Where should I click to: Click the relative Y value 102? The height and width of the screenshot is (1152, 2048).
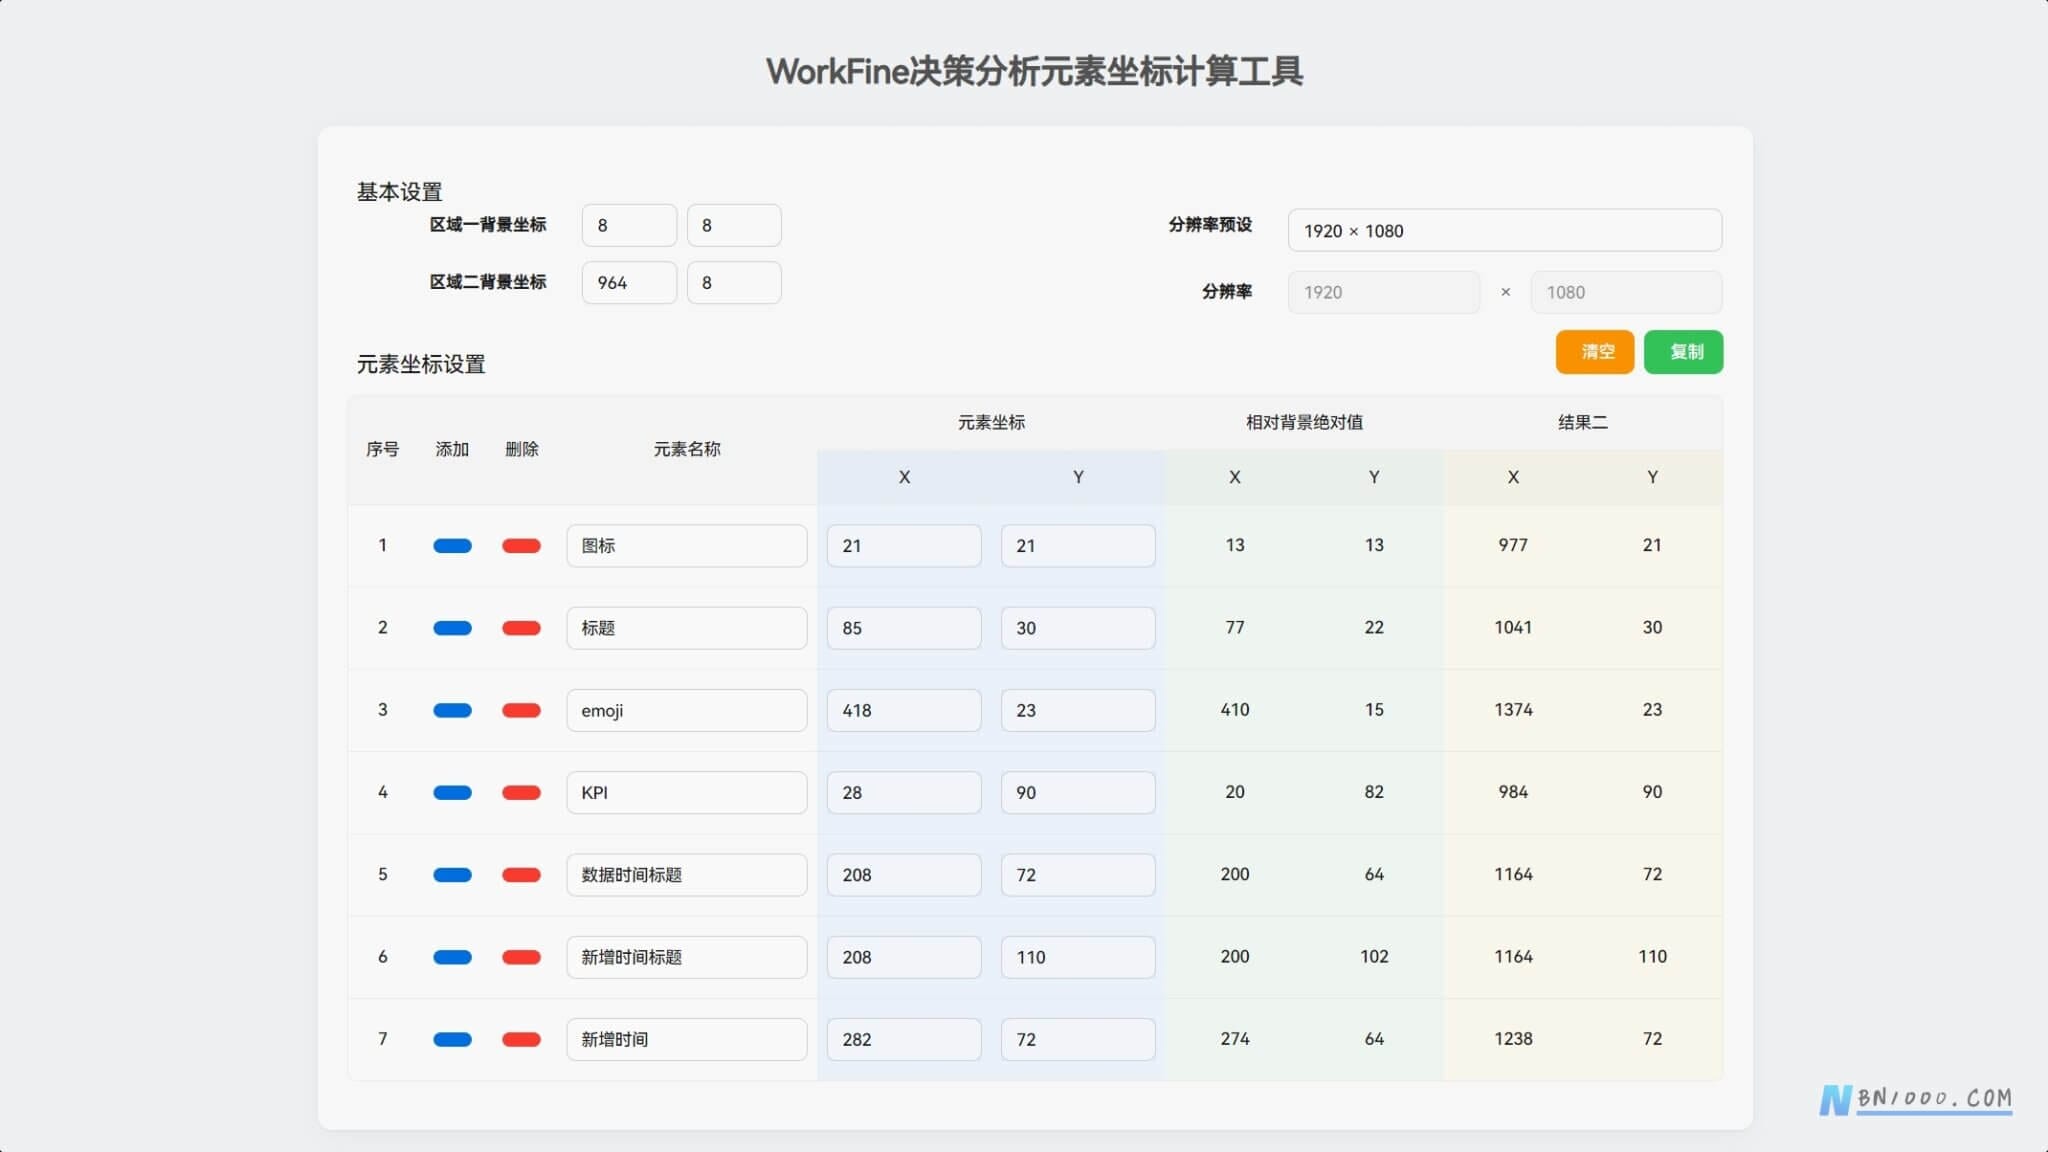click(x=1374, y=956)
